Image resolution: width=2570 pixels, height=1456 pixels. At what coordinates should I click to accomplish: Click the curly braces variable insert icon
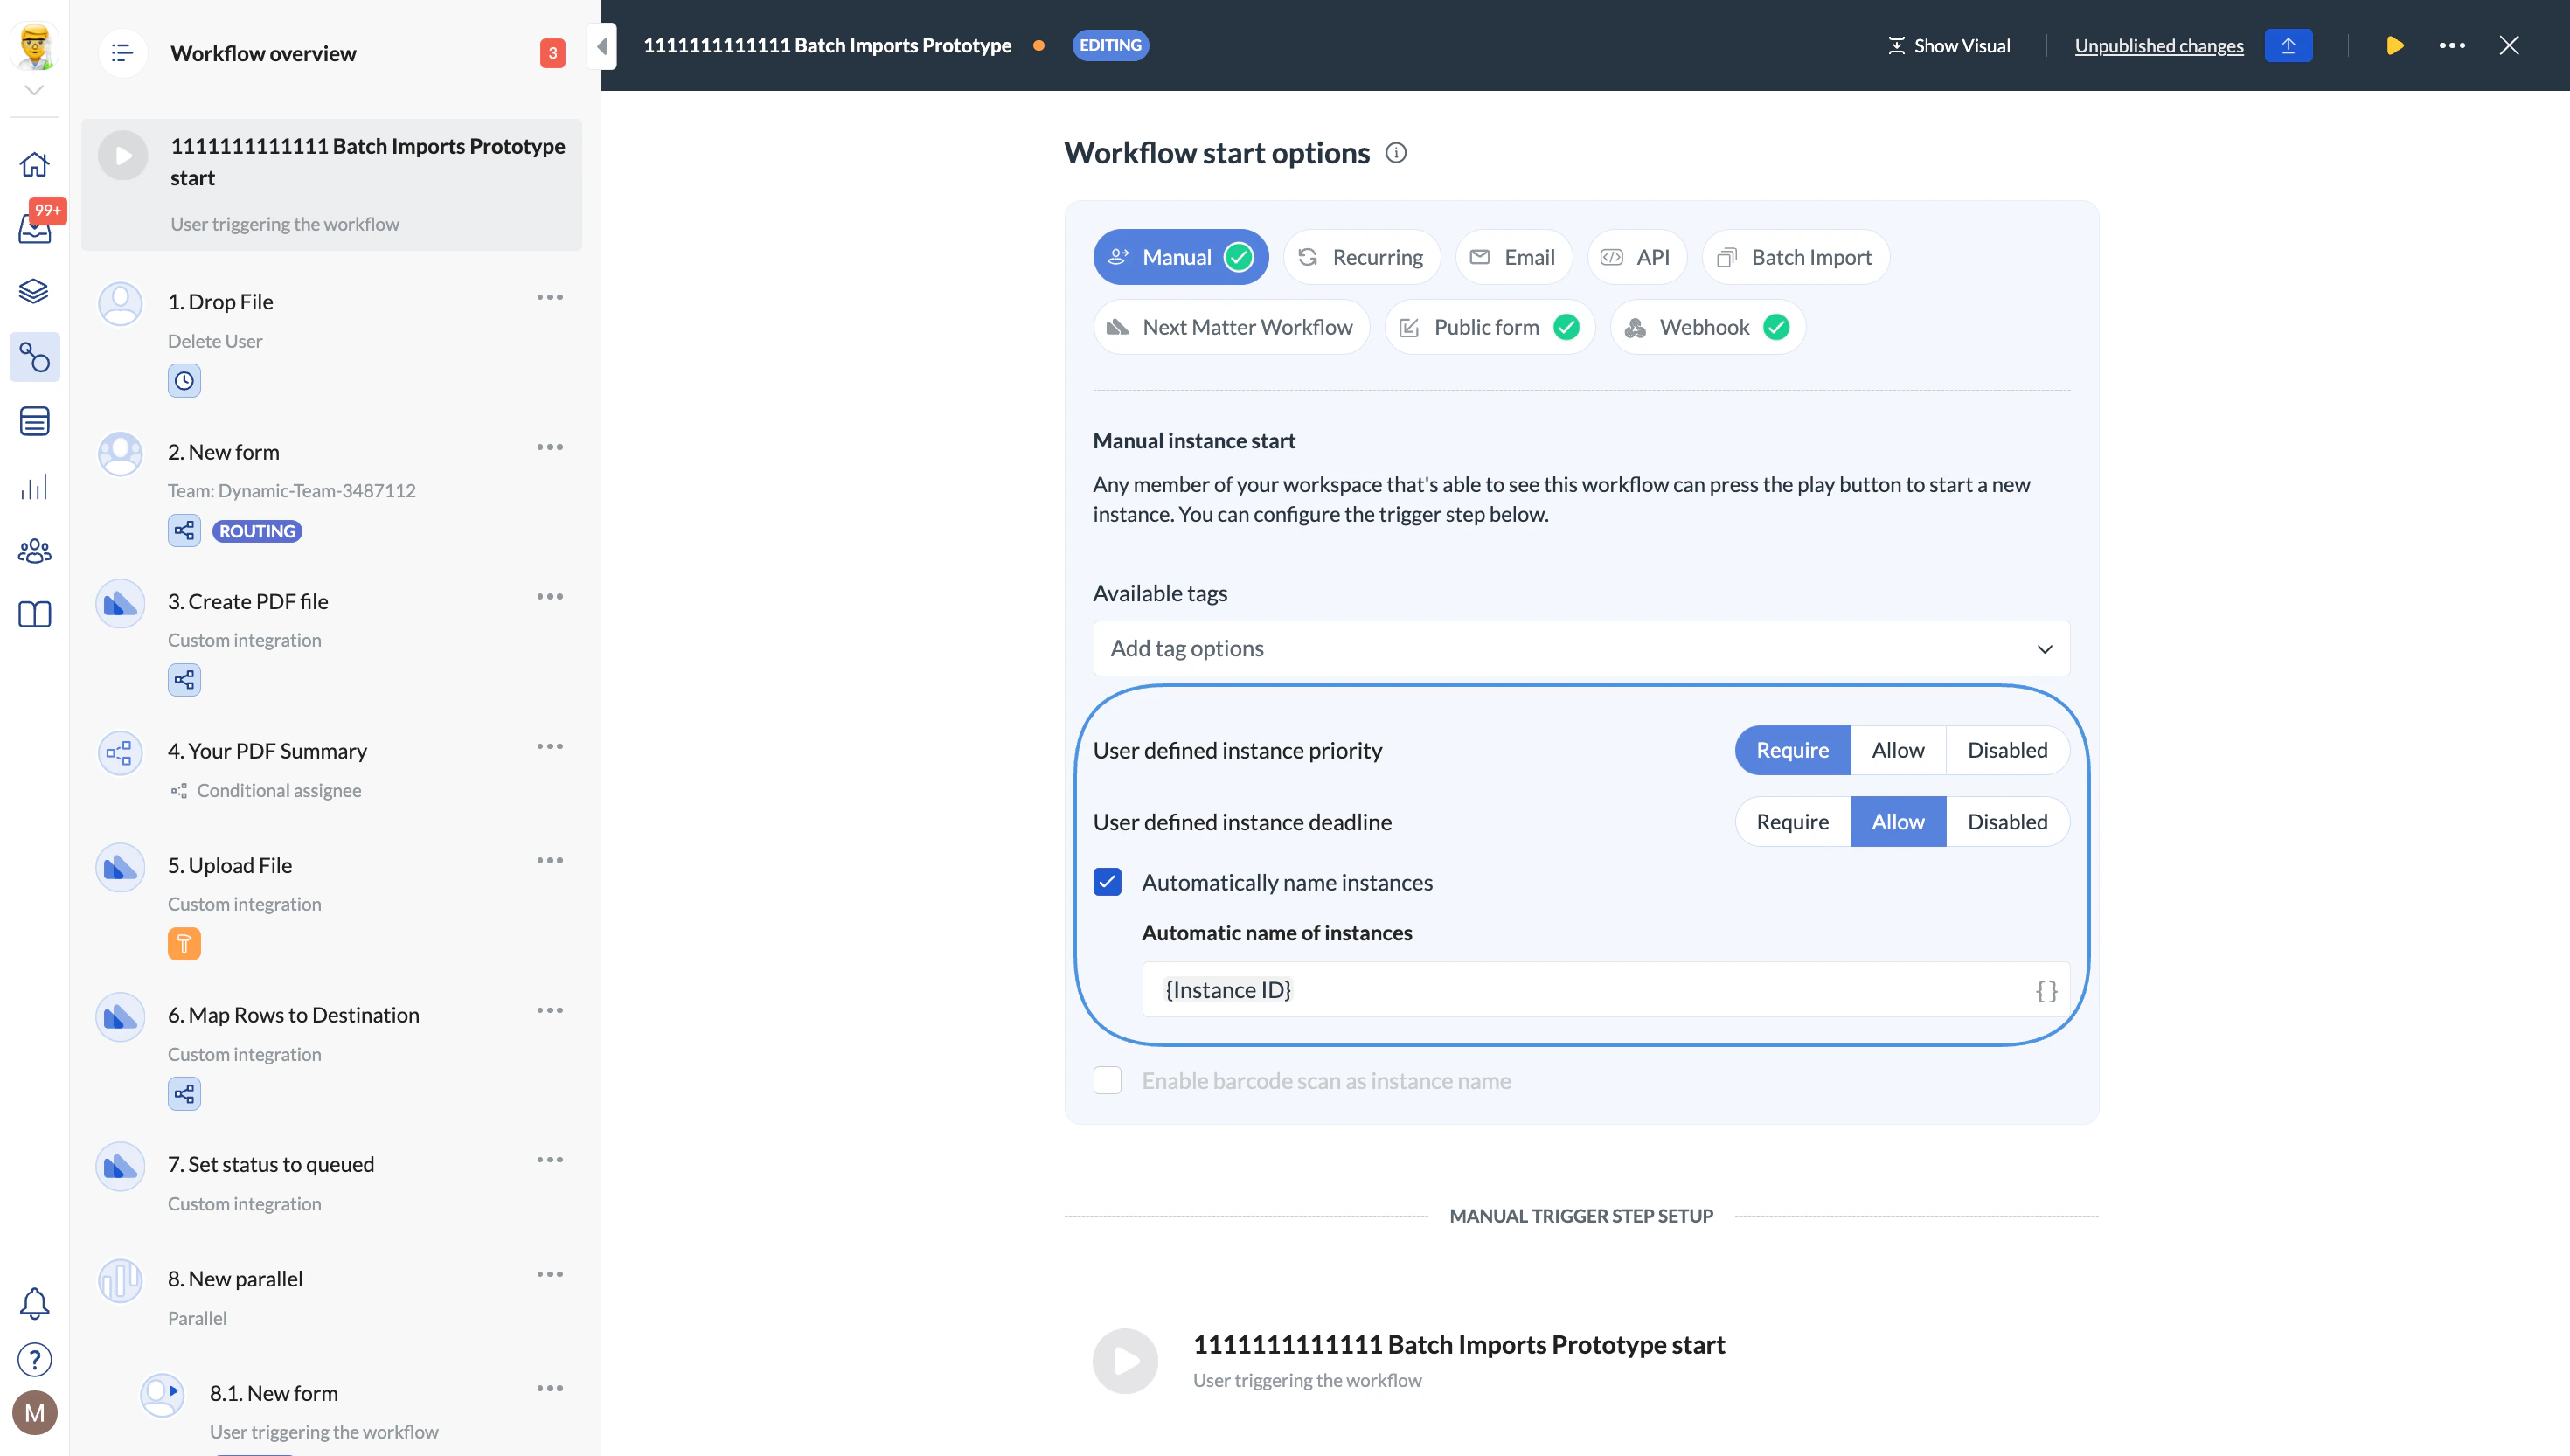click(x=2046, y=990)
